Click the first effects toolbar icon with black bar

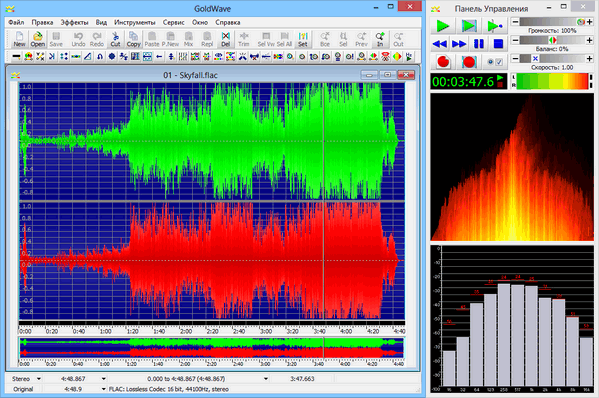[x=16, y=57]
